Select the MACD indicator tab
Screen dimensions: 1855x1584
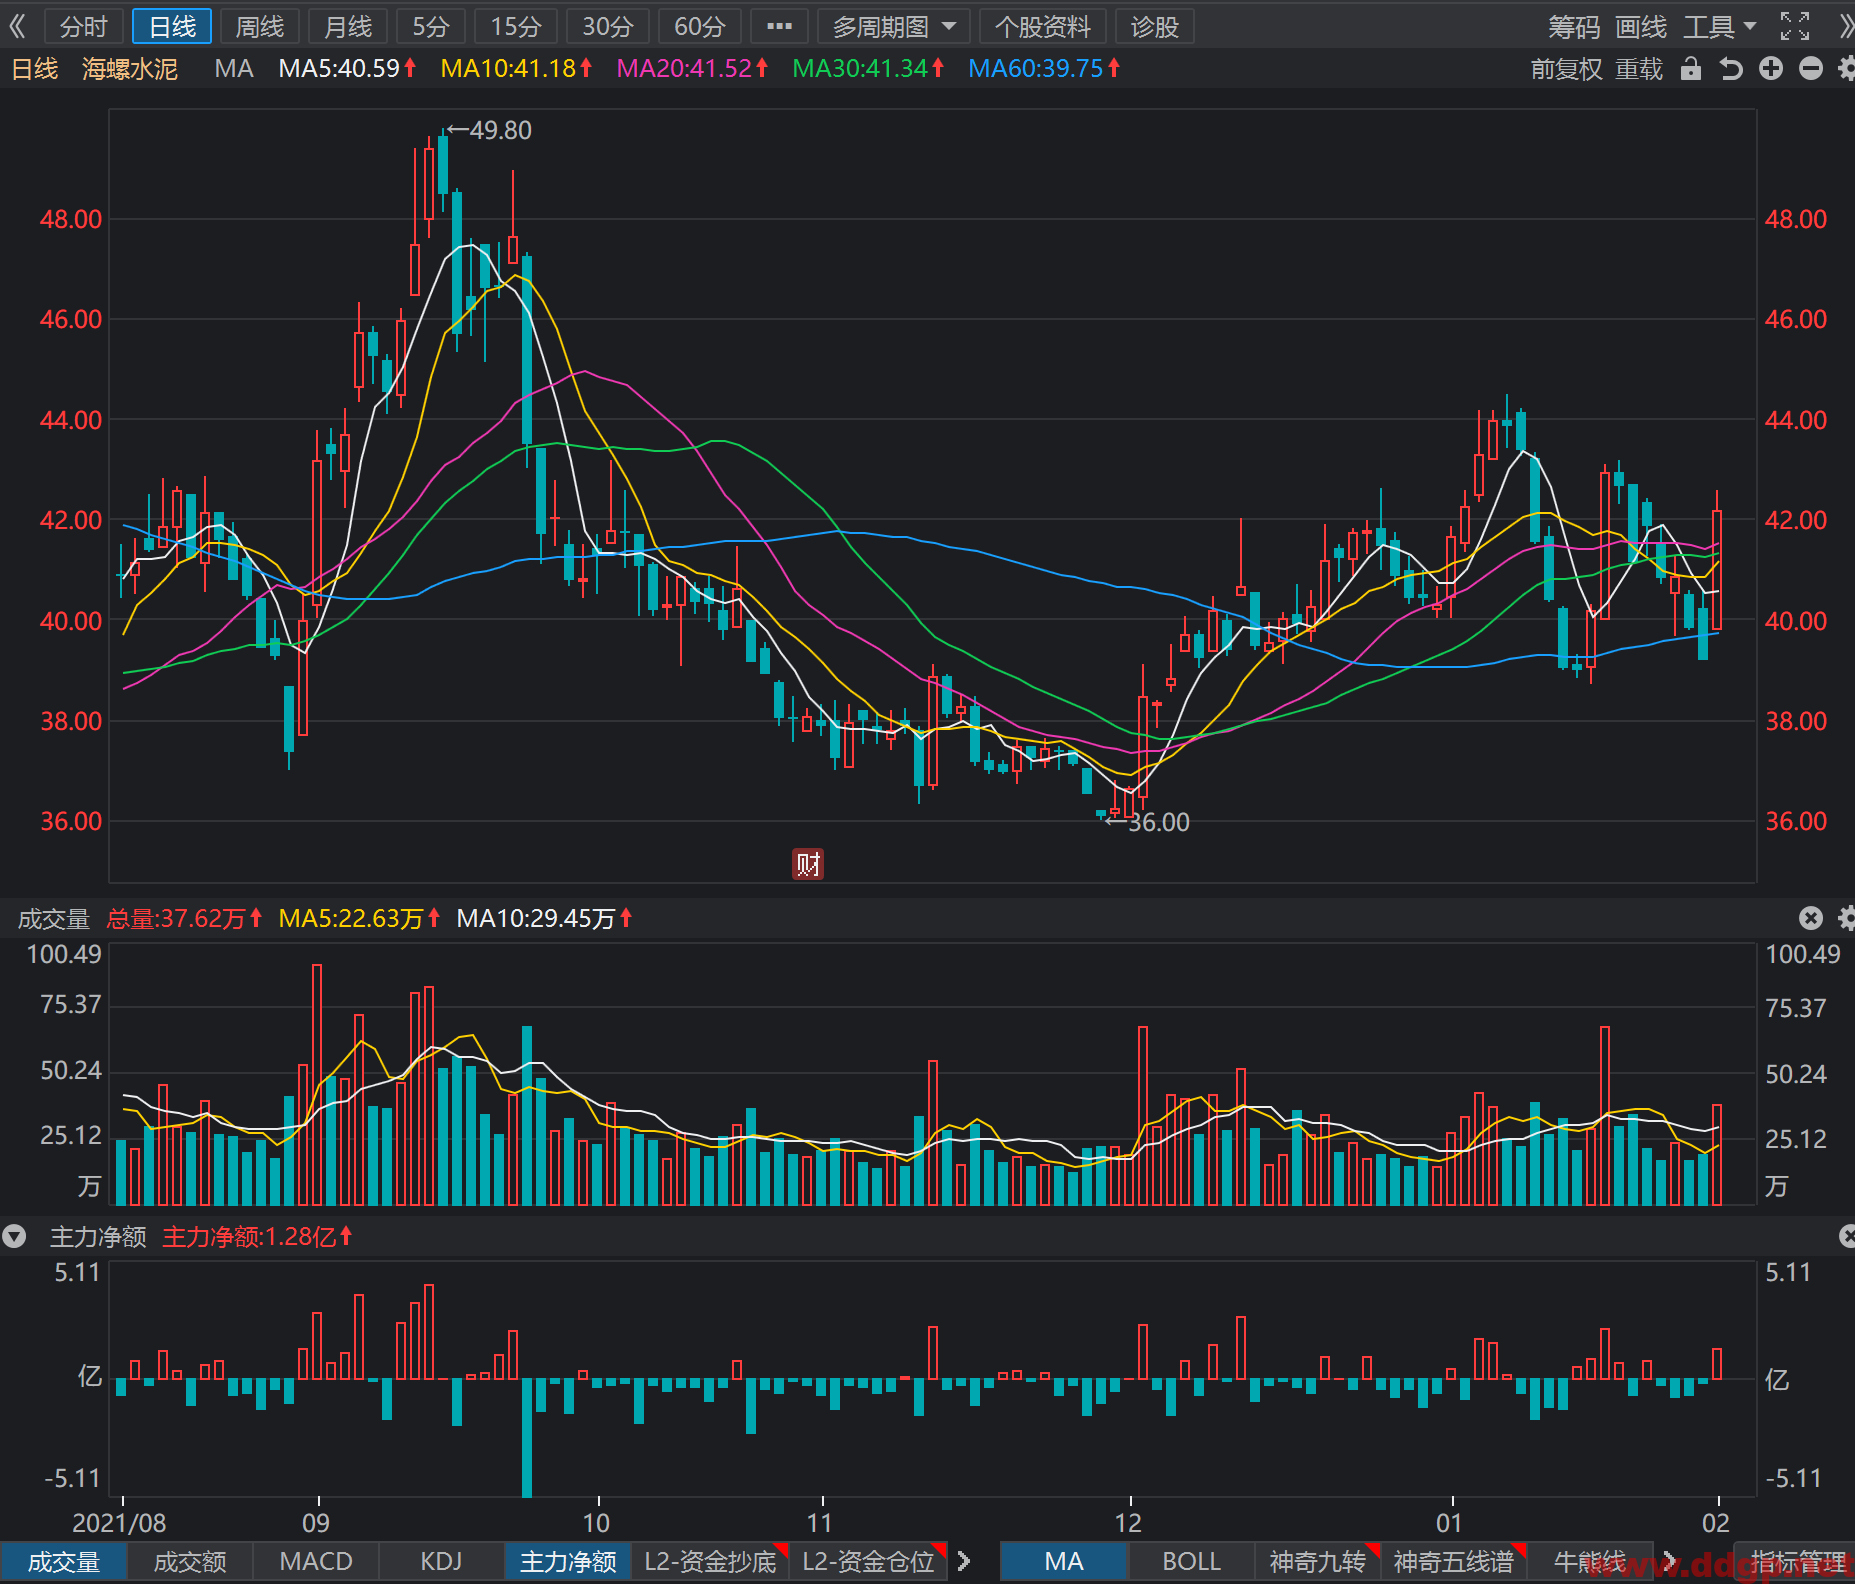point(316,1561)
